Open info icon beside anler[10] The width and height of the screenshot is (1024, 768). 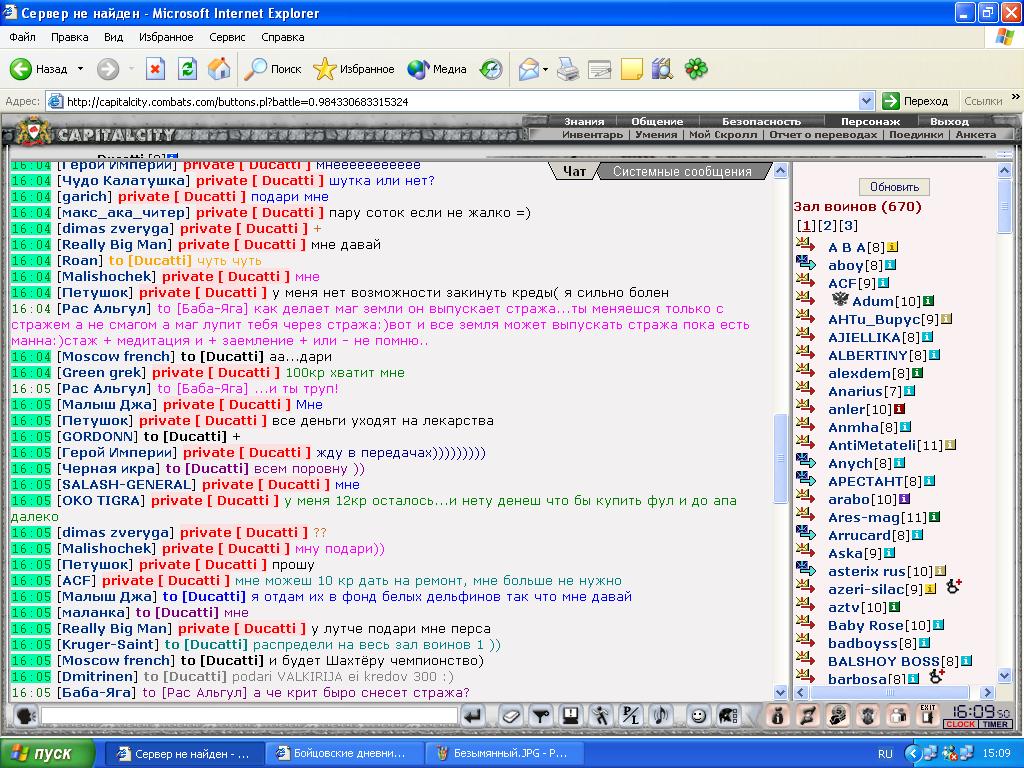click(899, 409)
